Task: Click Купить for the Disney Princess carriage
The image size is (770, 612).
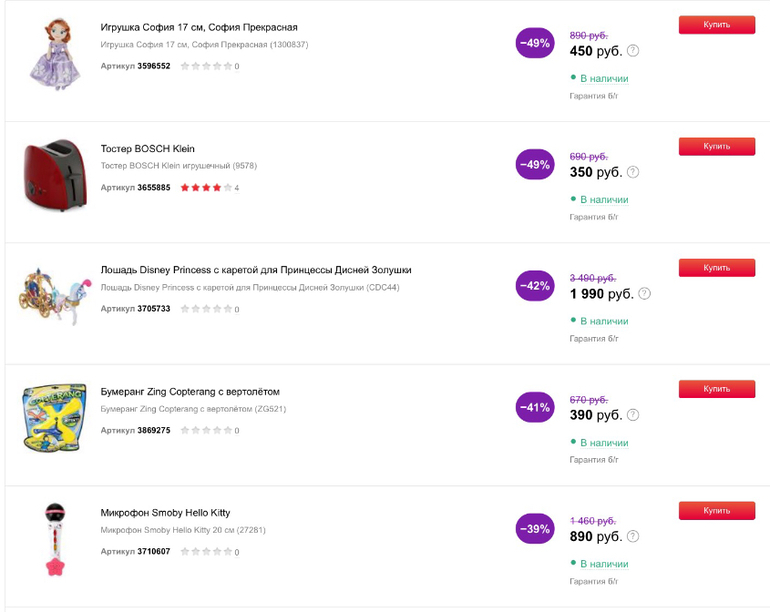Action: click(x=716, y=268)
